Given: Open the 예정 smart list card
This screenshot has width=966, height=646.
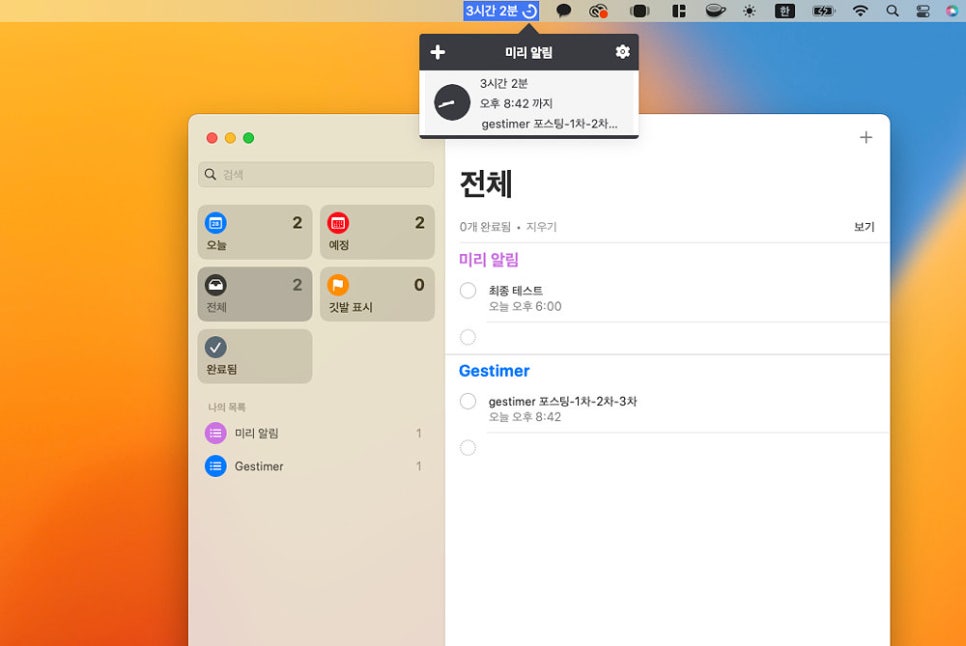Looking at the screenshot, I should (377, 232).
